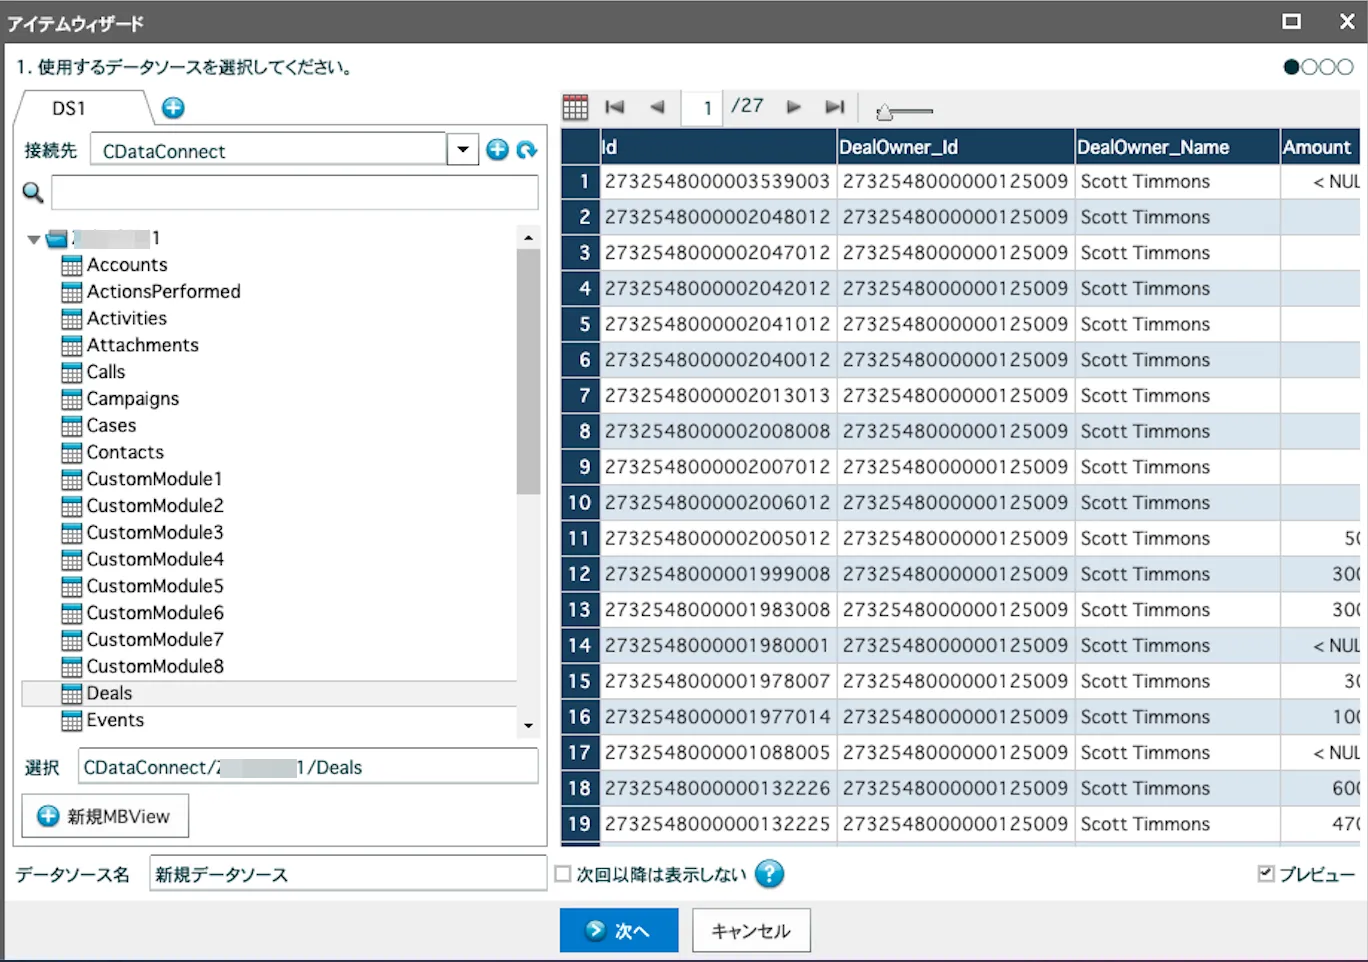Screen dimensions: 1368x962
Task: Add a new connection with the blue plus
Action: pos(497,149)
